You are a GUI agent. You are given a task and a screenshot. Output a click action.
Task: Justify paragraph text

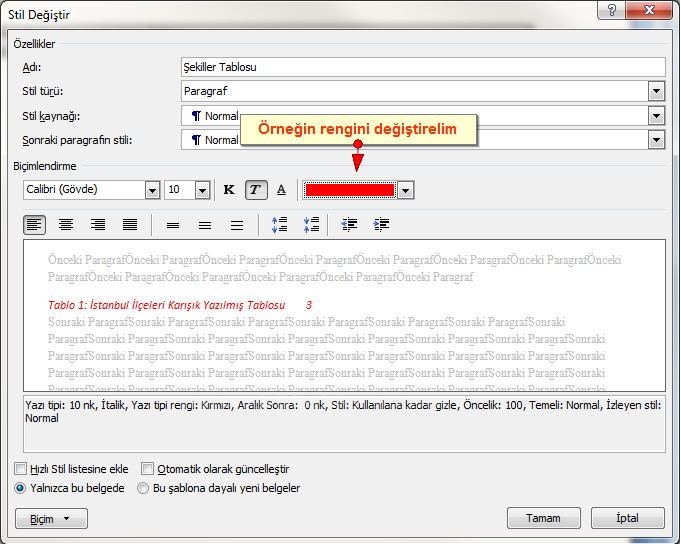coord(130,225)
